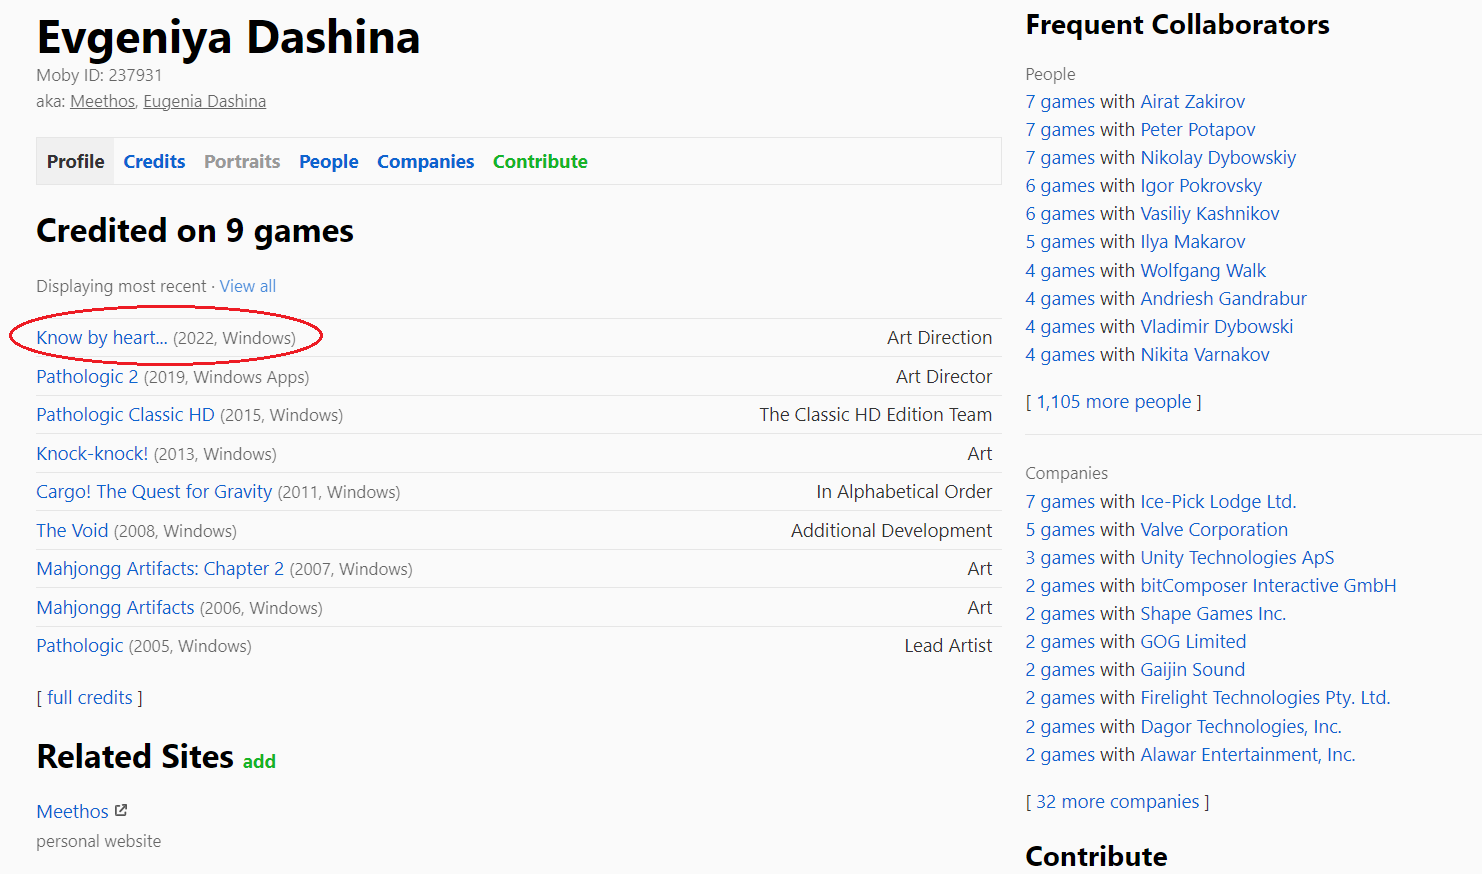This screenshot has width=1482, height=874.
Task: Switch to the People tab
Action: click(x=328, y=161)
